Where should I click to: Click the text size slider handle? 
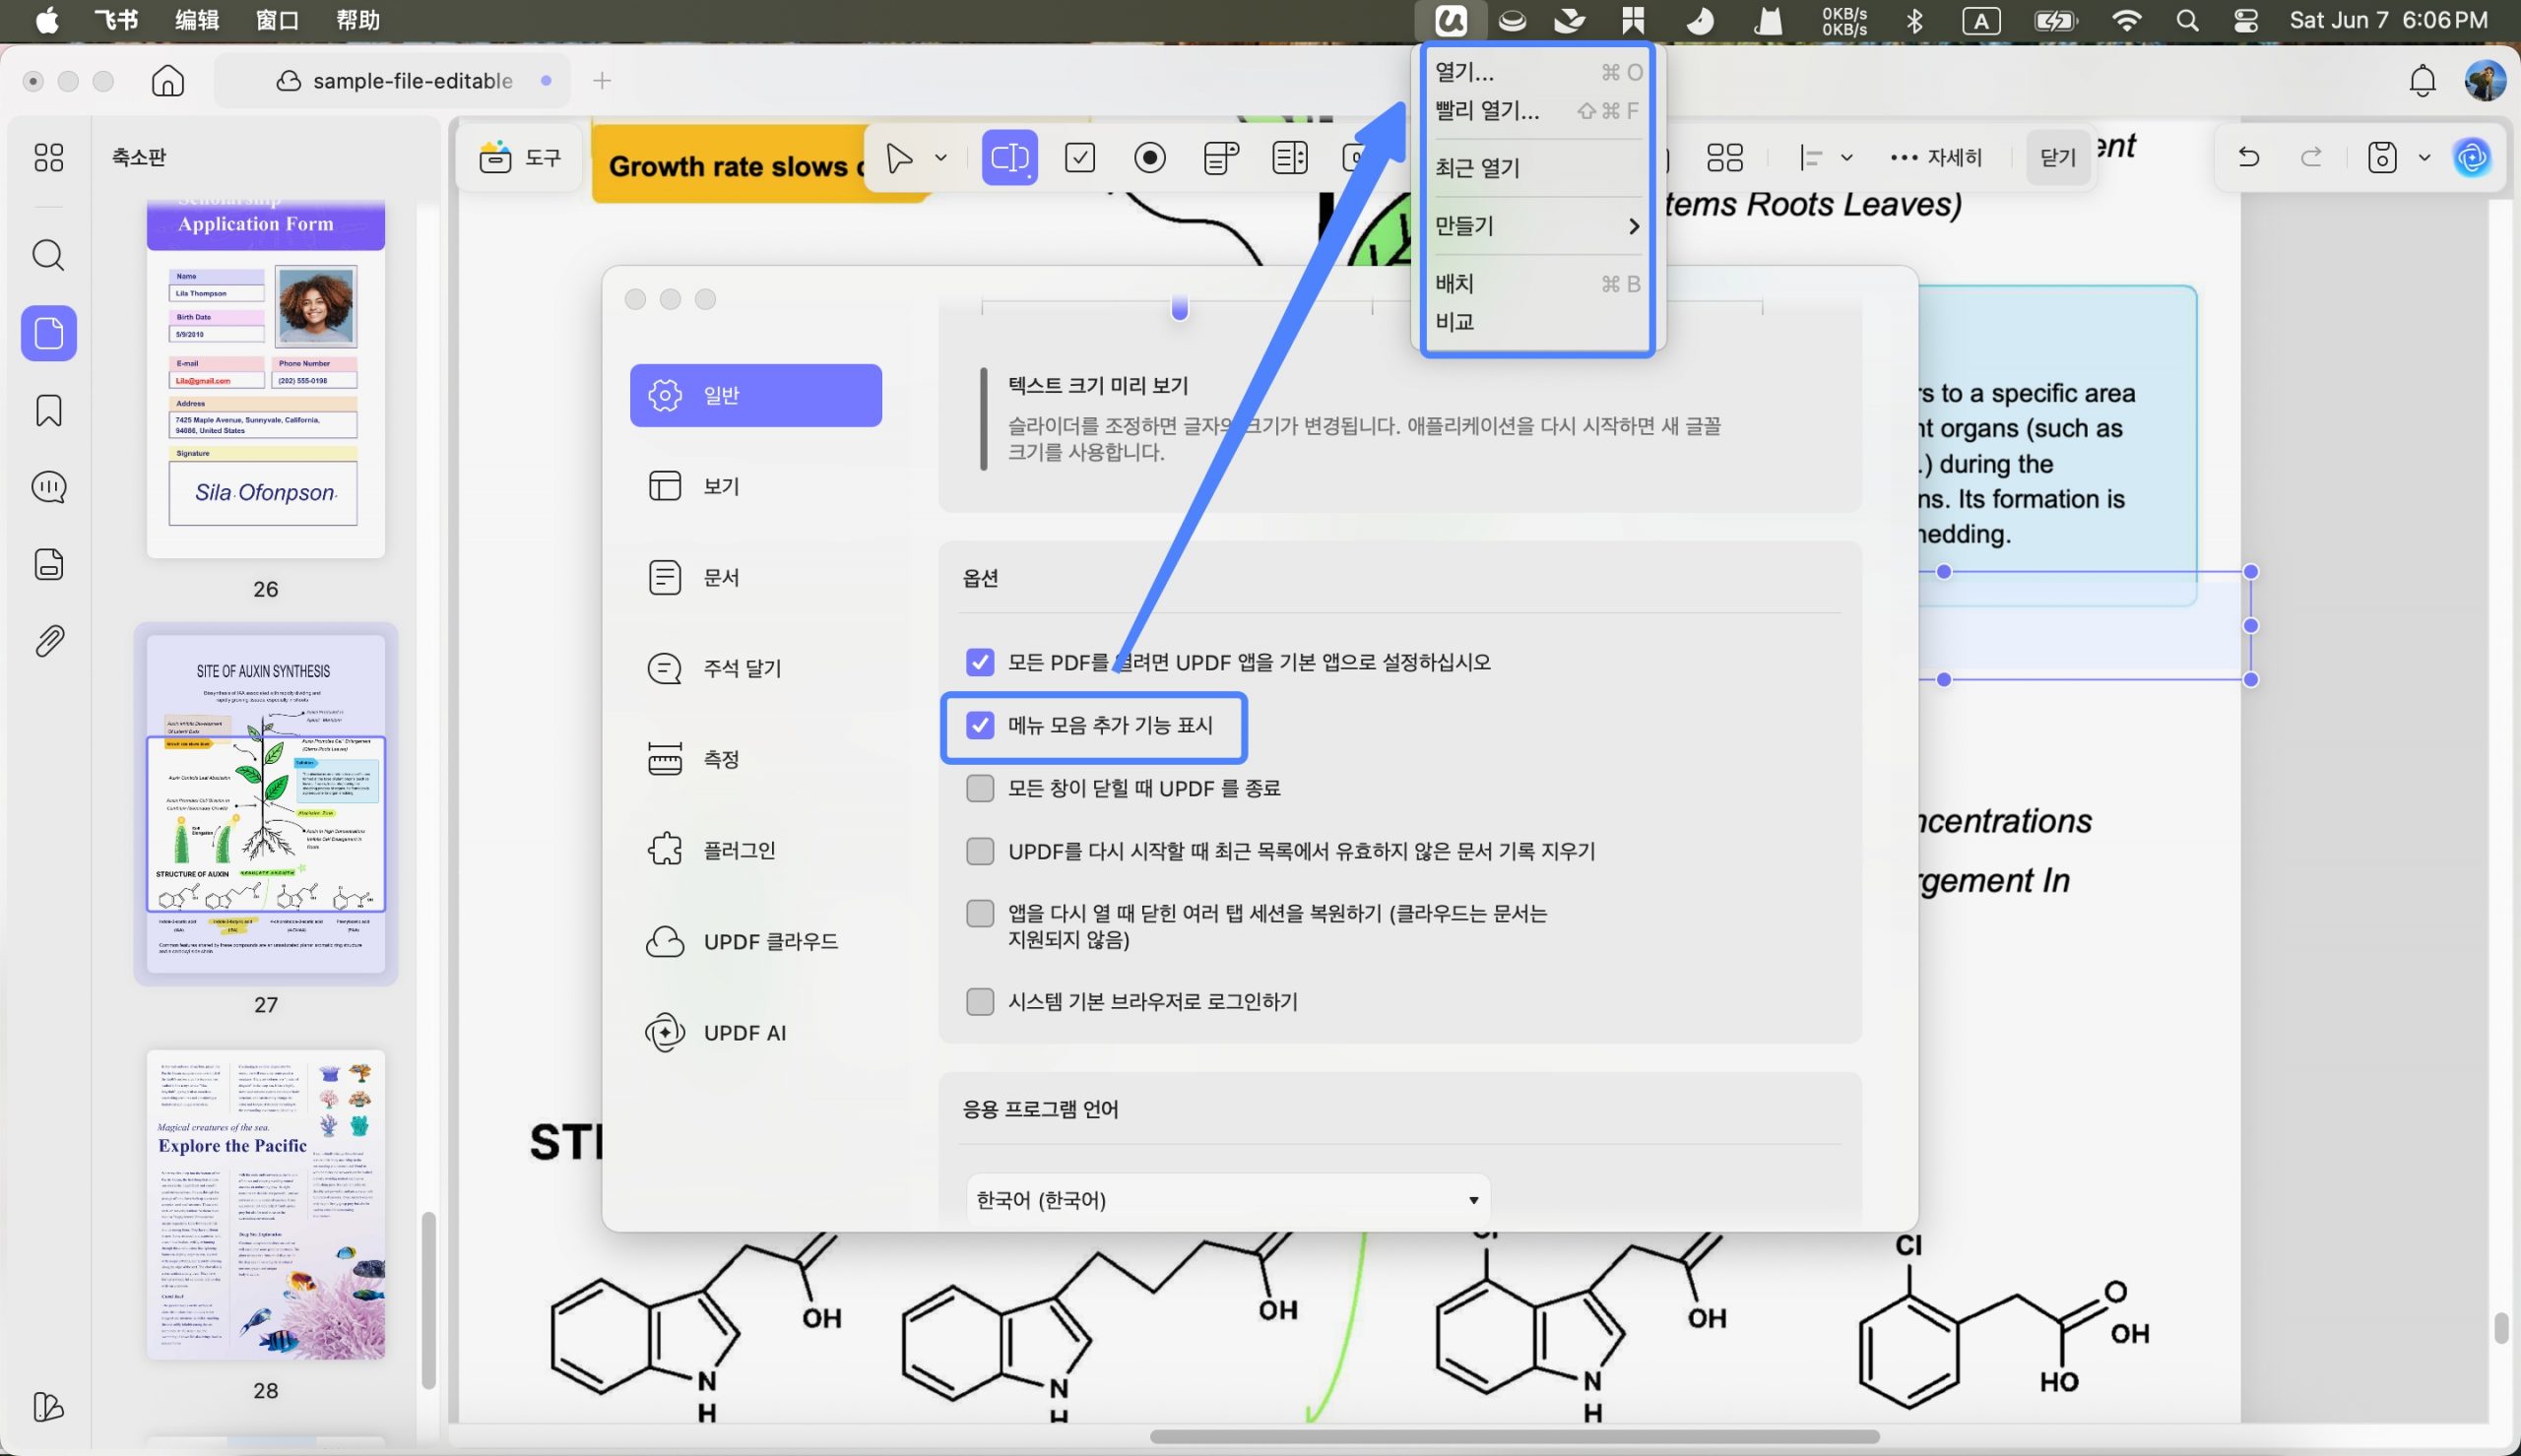pos(1180,307)
